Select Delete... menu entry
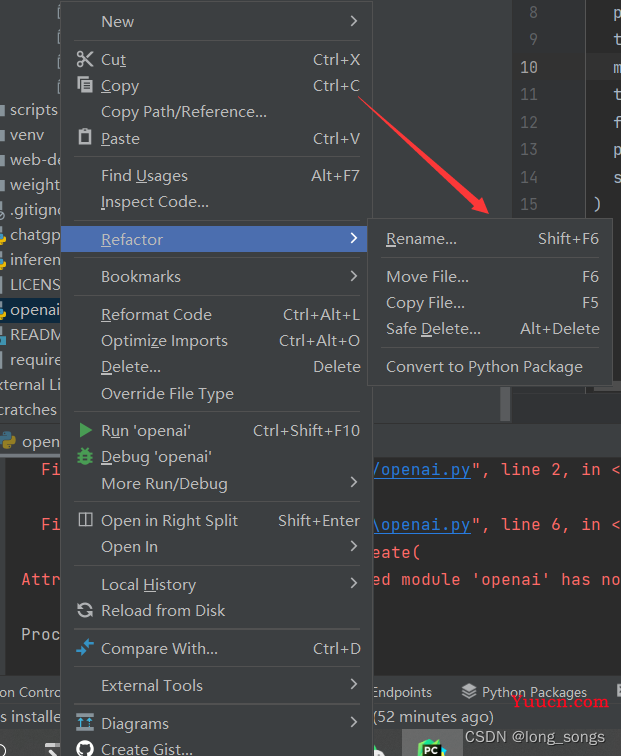 pyautogui.click(x=217, y=367)
